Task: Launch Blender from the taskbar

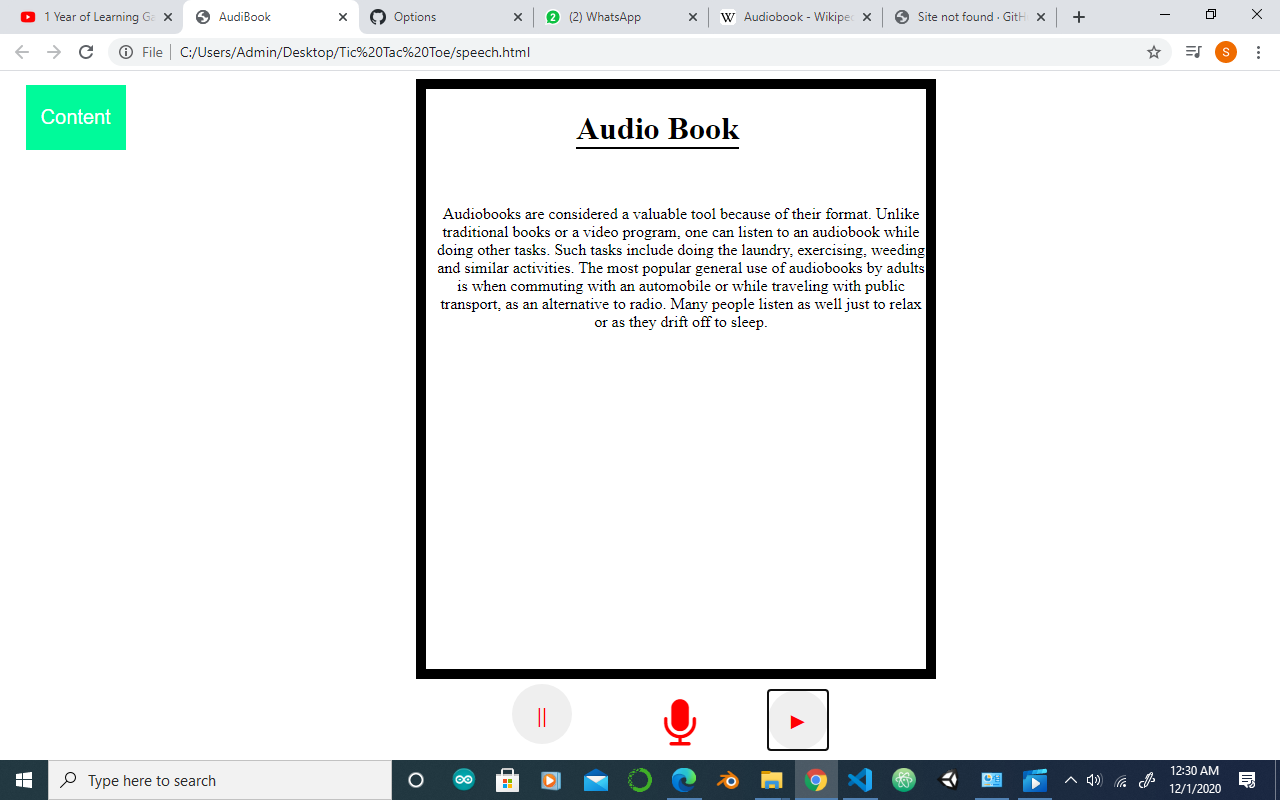Action: click(x=728, y=780)
